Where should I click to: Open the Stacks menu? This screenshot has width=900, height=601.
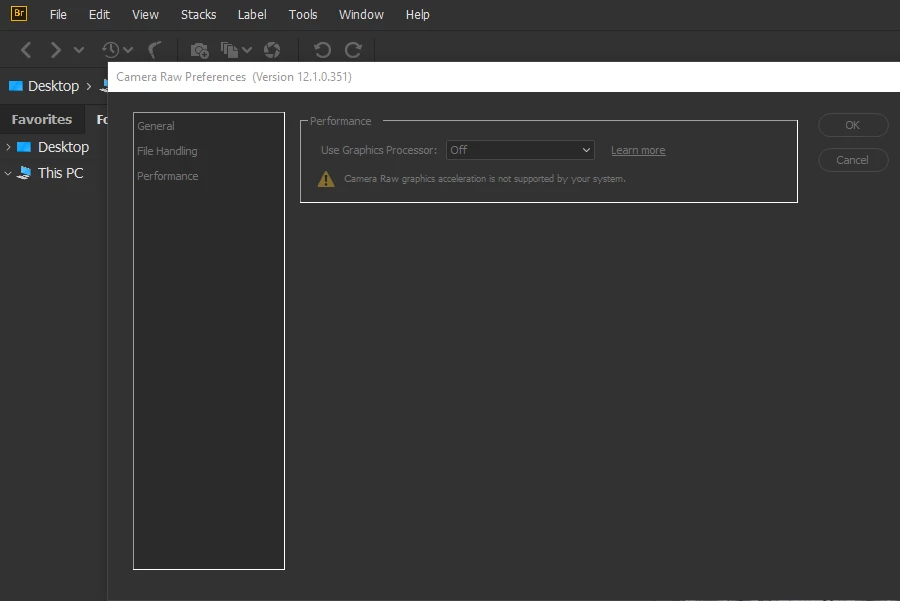[199, 14]
